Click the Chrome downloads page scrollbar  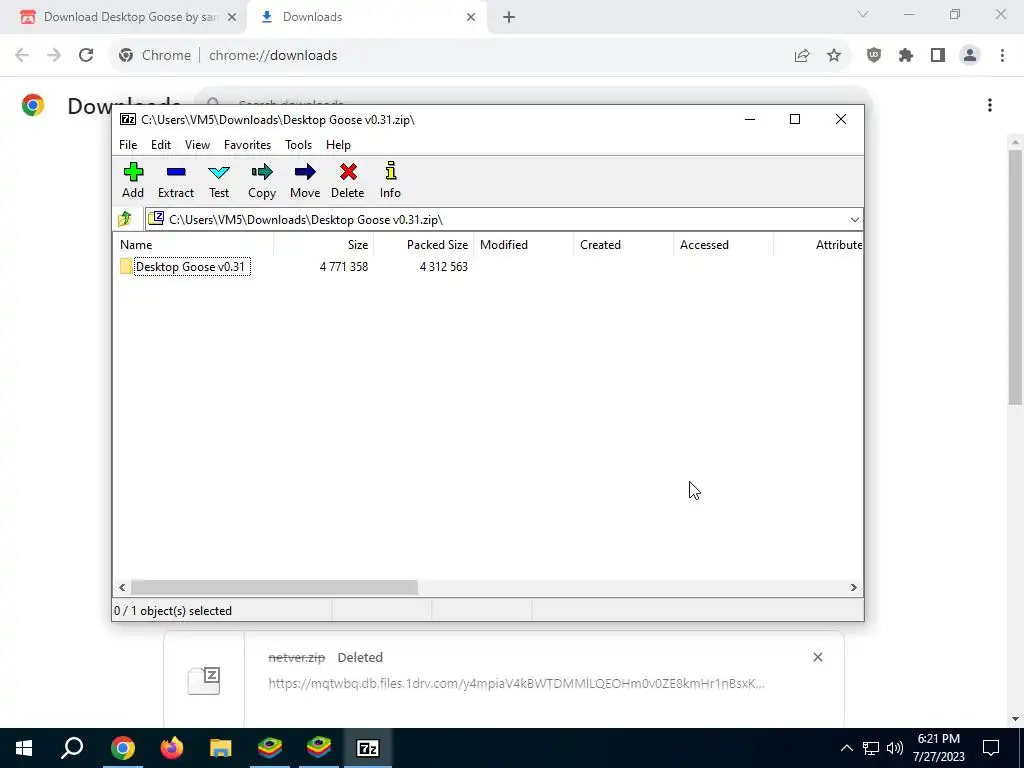point(1016,278)
